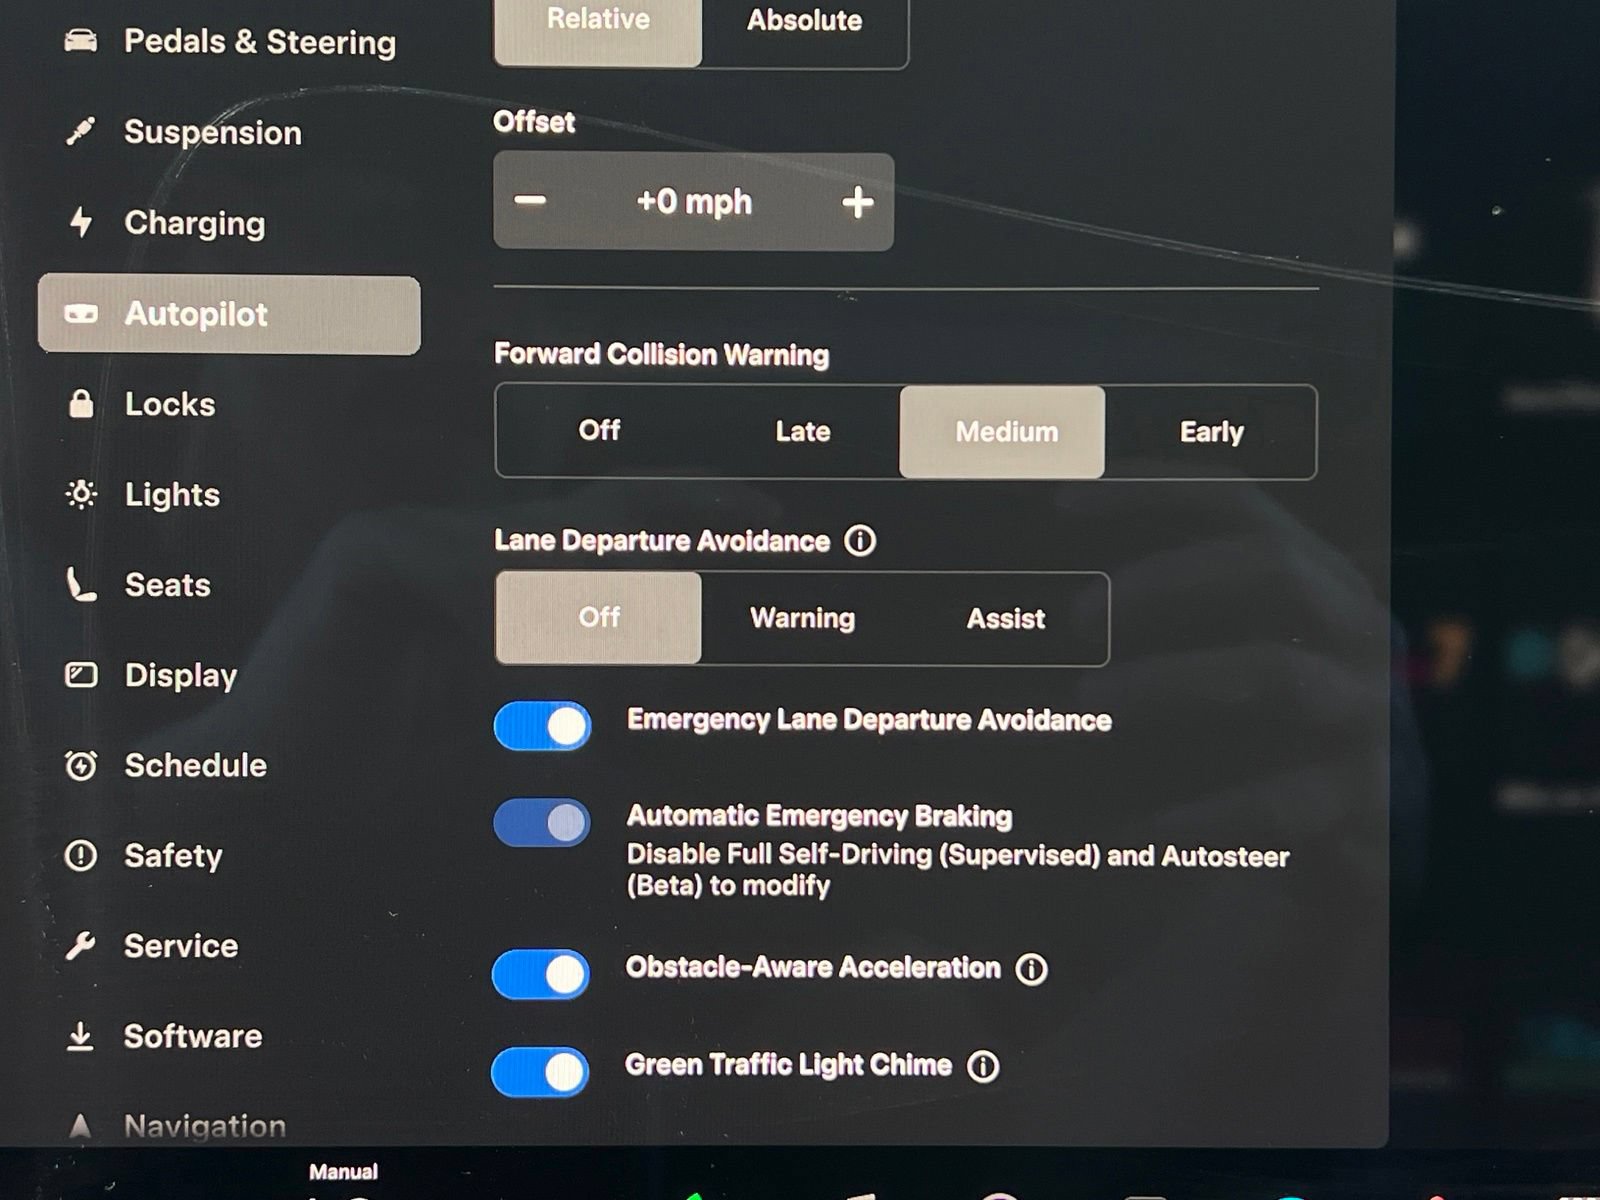
Task: Open the Locks settings
Action: 230,403
